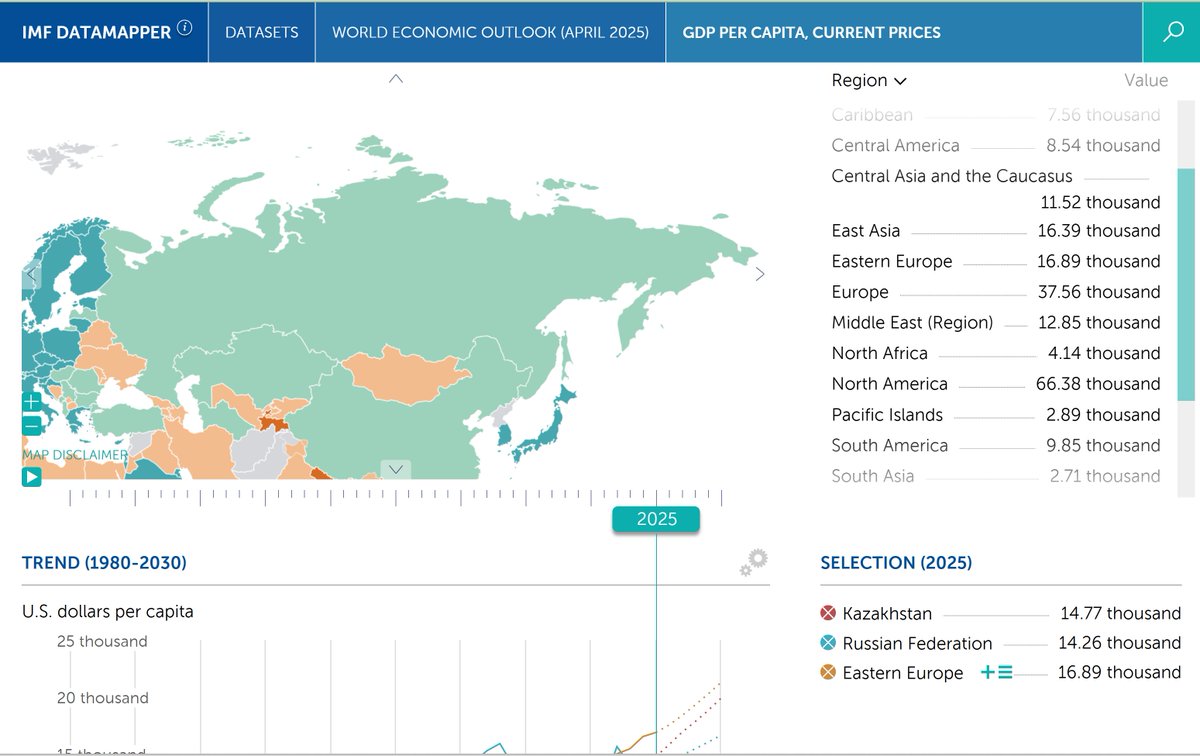Select GDP per capita, current prices tab
The image size is (1200, 756).
[811, 31]
